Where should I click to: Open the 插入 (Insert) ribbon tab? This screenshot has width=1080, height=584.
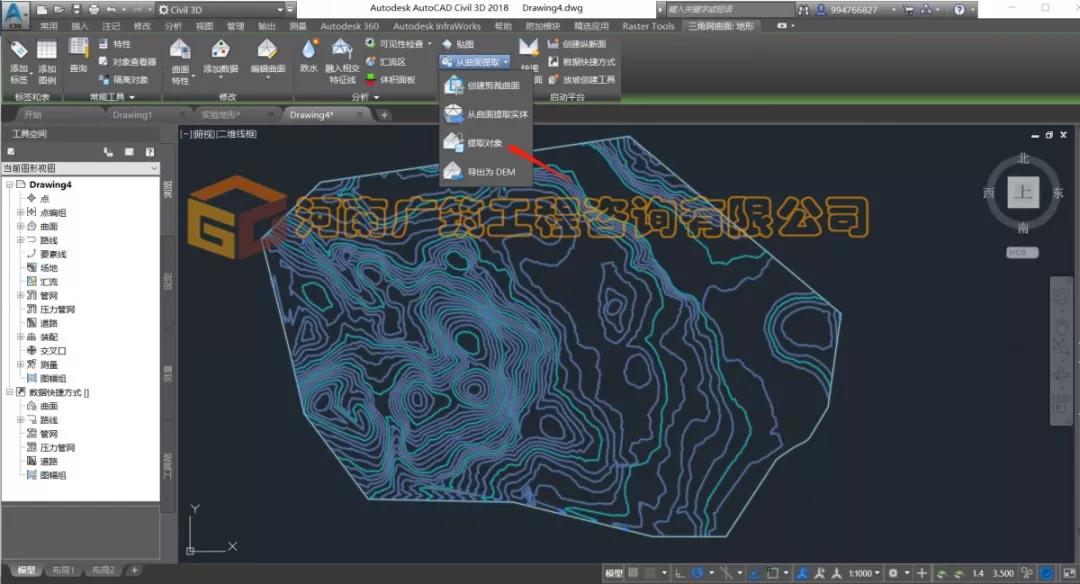tap(80, 26)
